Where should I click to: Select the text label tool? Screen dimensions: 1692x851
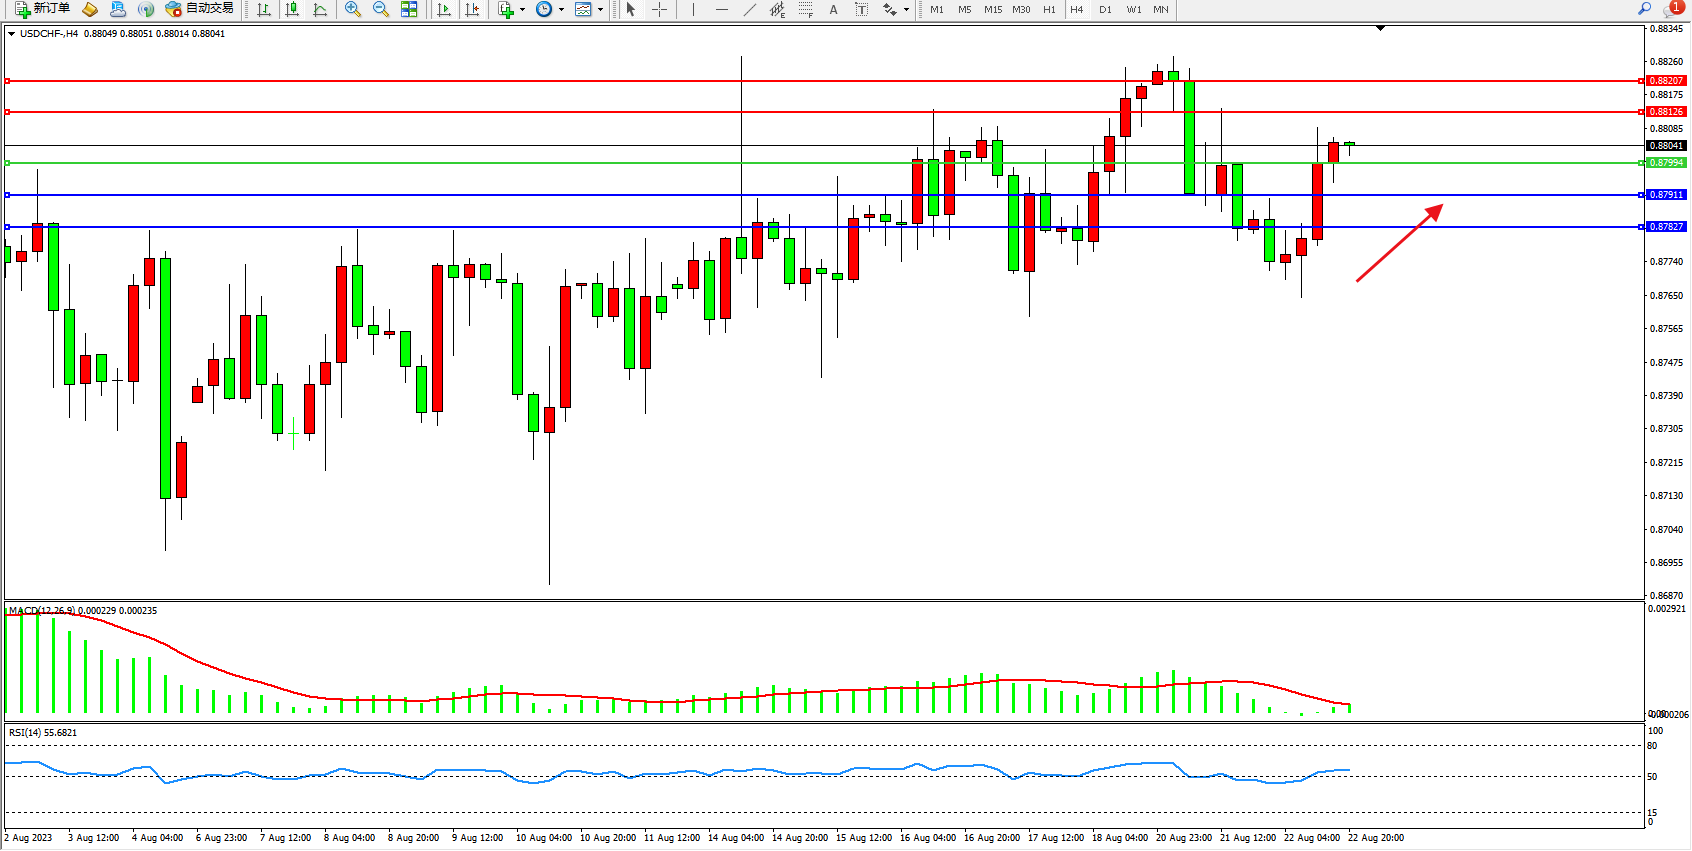(x=833, y=9)
